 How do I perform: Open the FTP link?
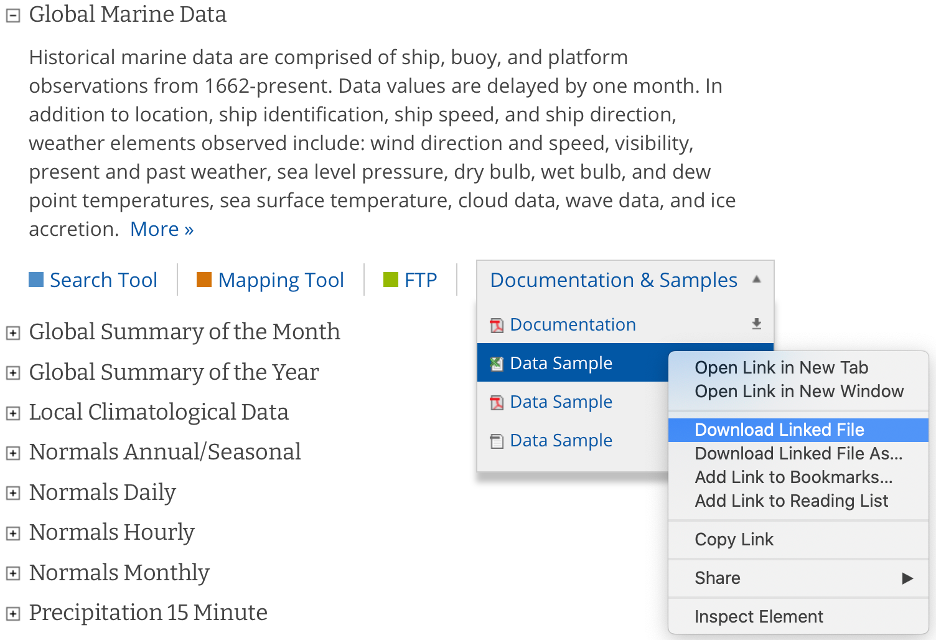pyautogui.click(x=421, y=279)
